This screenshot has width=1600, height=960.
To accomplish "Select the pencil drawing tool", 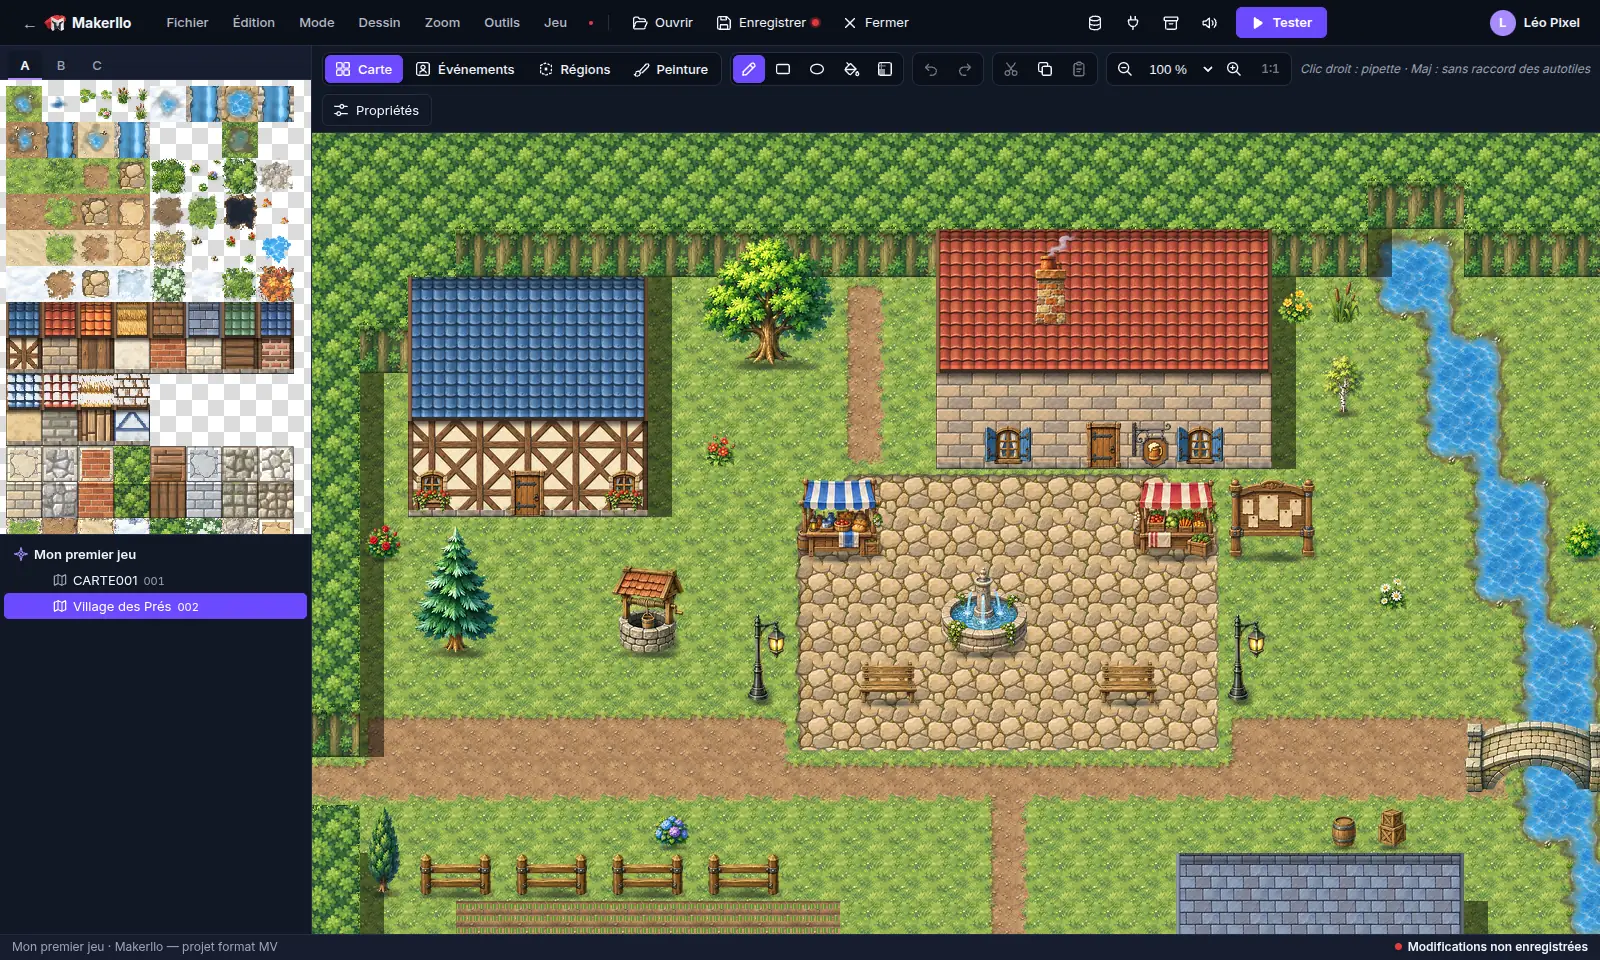I will pos(749,69).
